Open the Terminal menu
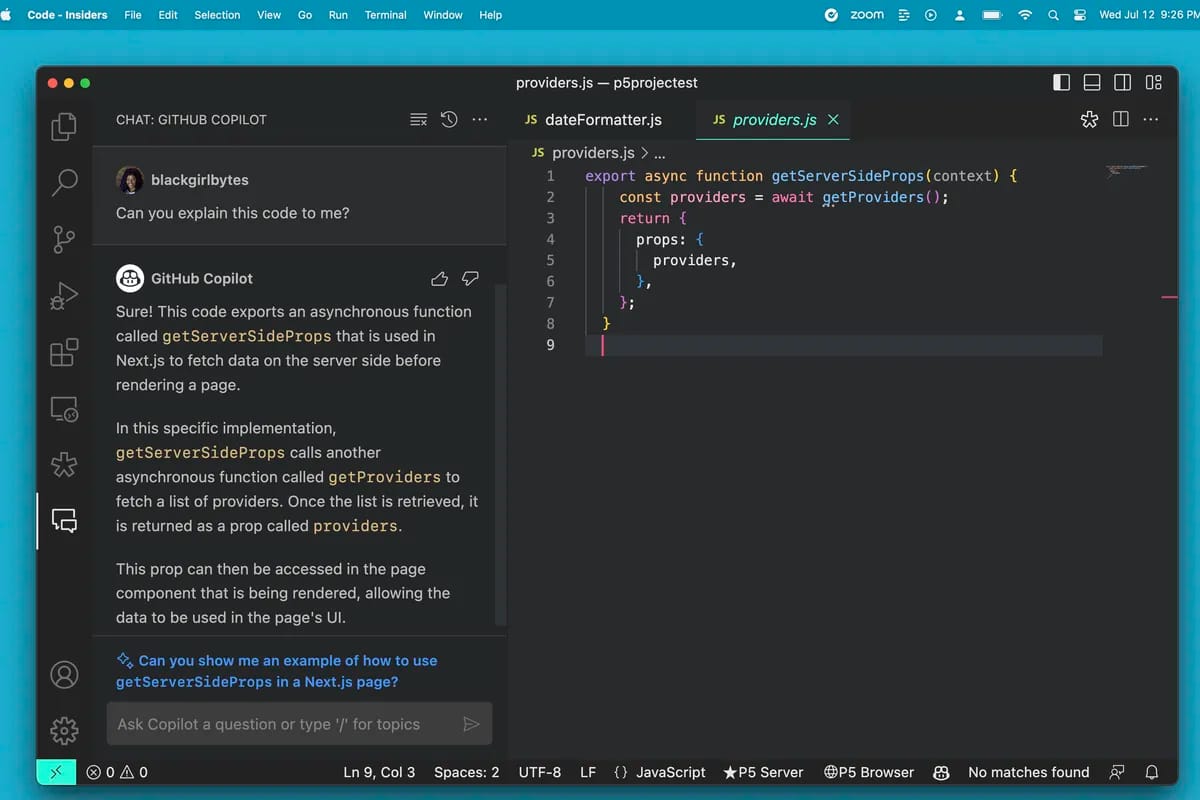The height and width of the screenshot is (800, 1200). pyautogui.click(x=385, y=15)
